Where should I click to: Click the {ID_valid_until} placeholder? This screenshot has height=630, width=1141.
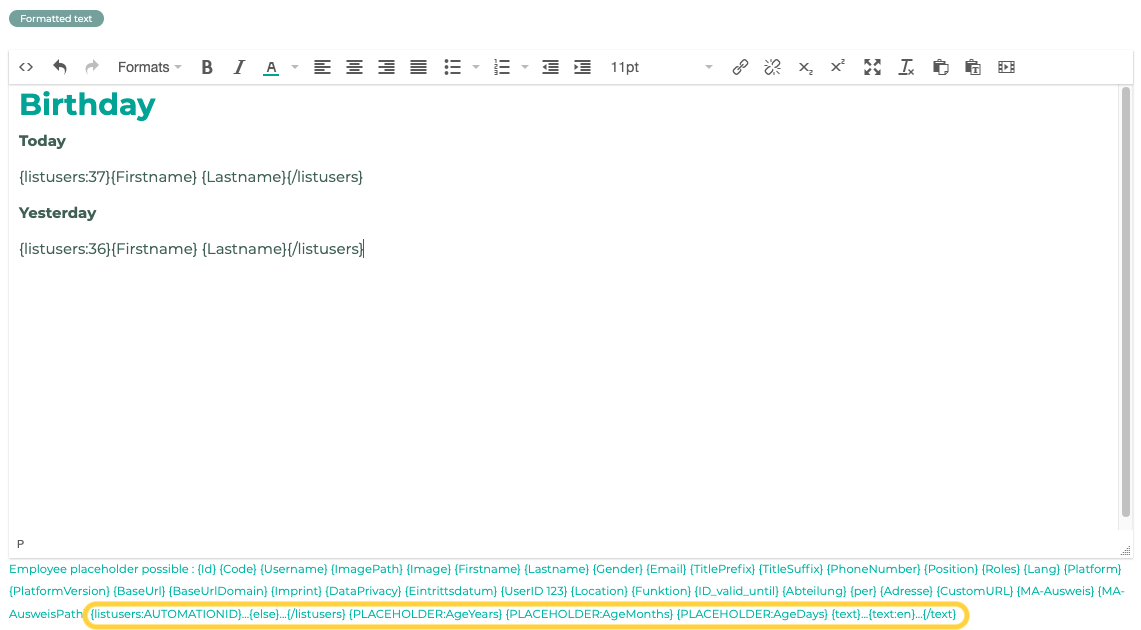[x=736, y=591]
